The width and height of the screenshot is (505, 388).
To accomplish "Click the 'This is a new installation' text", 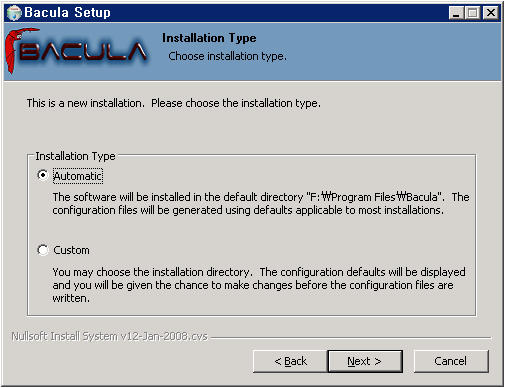I will [x=174, y=103].
